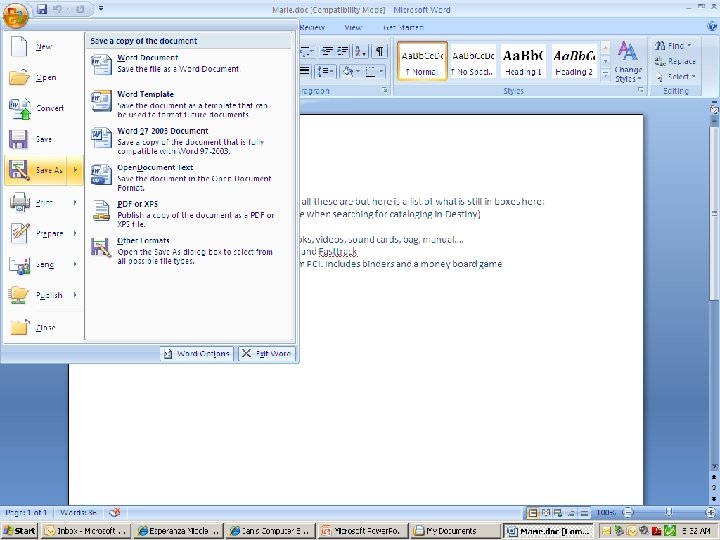This screenshot has width=720, height=540.
Task: Switch to the View ribbon tab
Action: (353, 27)
